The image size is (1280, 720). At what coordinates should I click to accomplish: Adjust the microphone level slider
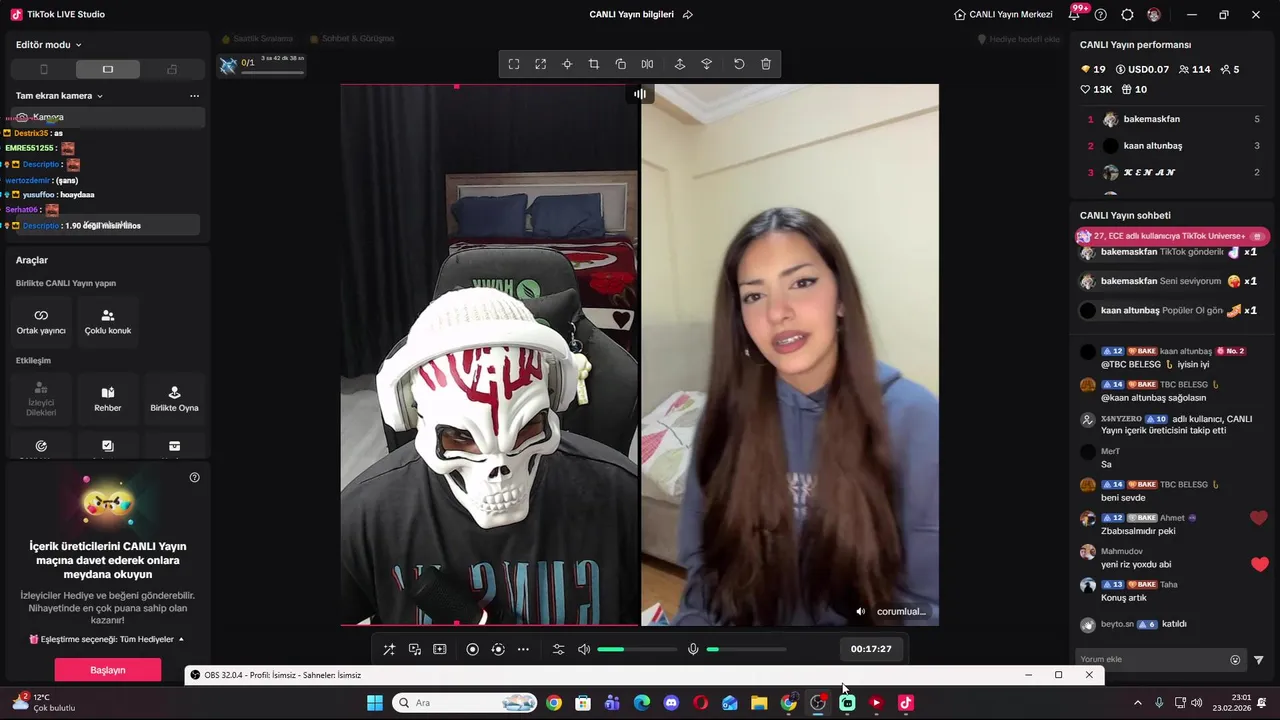coord(746,649)
